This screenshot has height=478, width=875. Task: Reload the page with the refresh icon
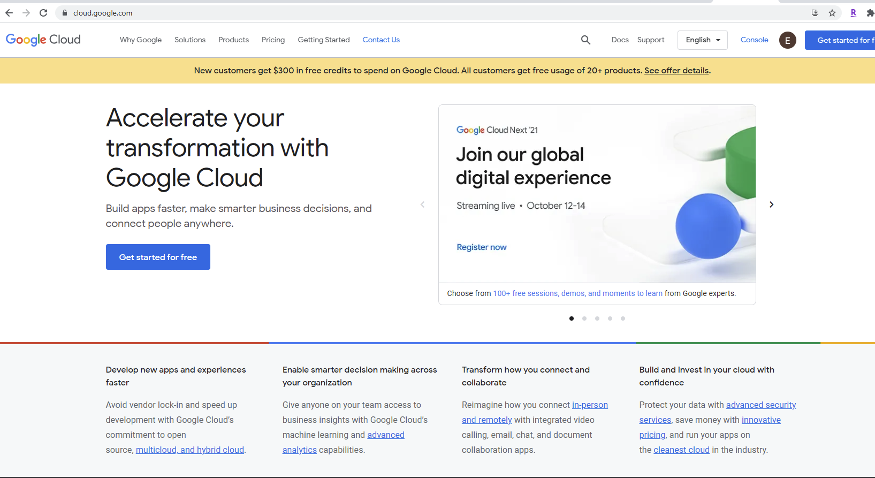tap(43, 13)
